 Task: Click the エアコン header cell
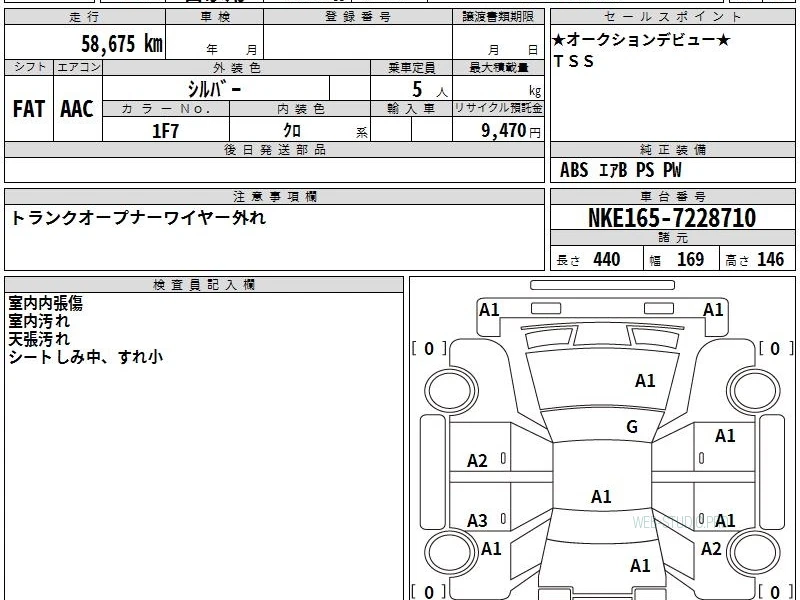tap(78, 67)
